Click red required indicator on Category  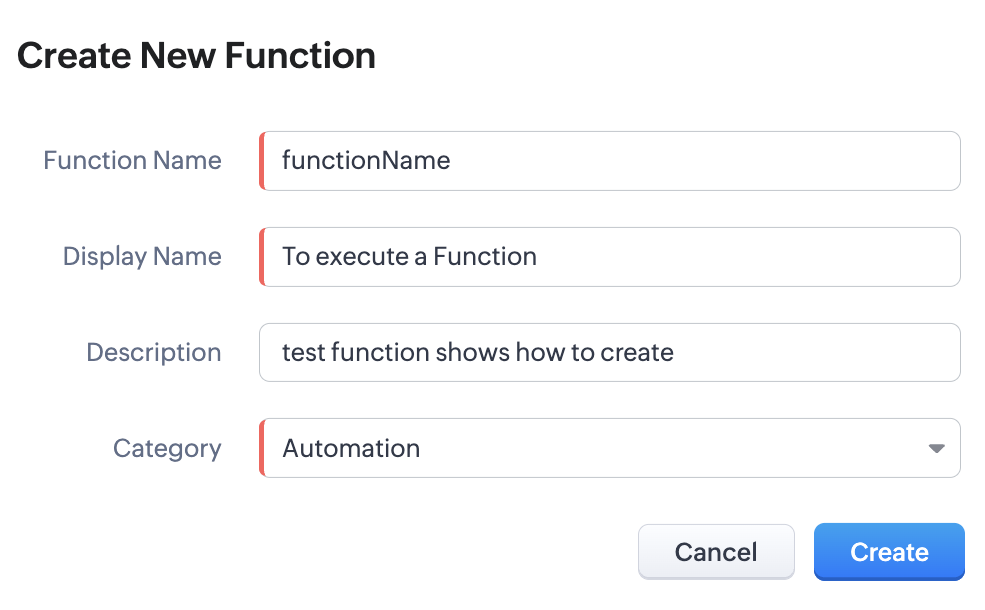(262, 449)
